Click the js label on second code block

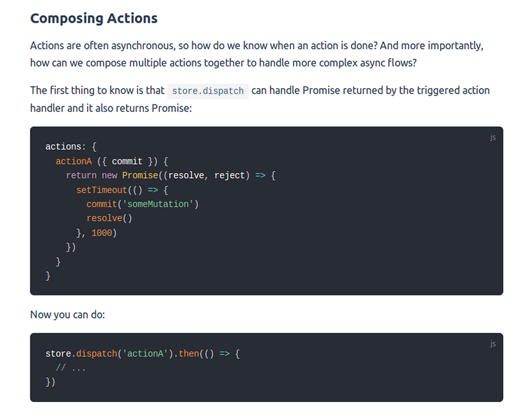[493, 344]
